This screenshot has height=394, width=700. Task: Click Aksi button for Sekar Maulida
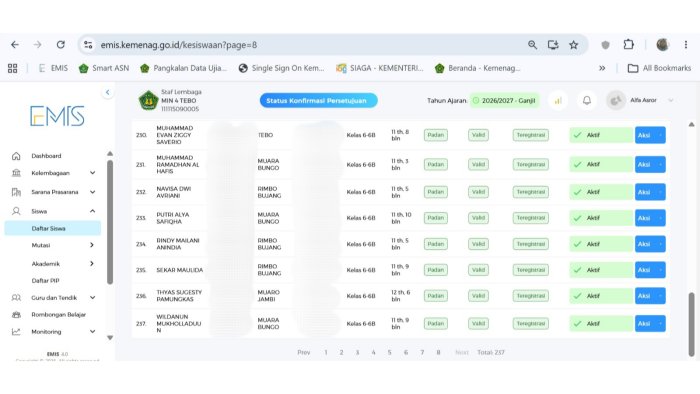tap(650, 270)
